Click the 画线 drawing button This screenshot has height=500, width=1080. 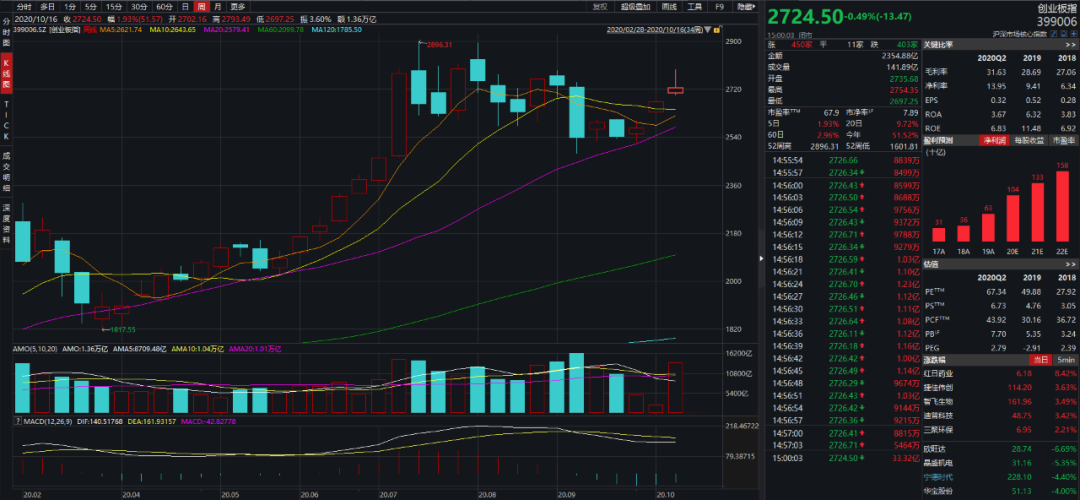[x=669, y=6]
